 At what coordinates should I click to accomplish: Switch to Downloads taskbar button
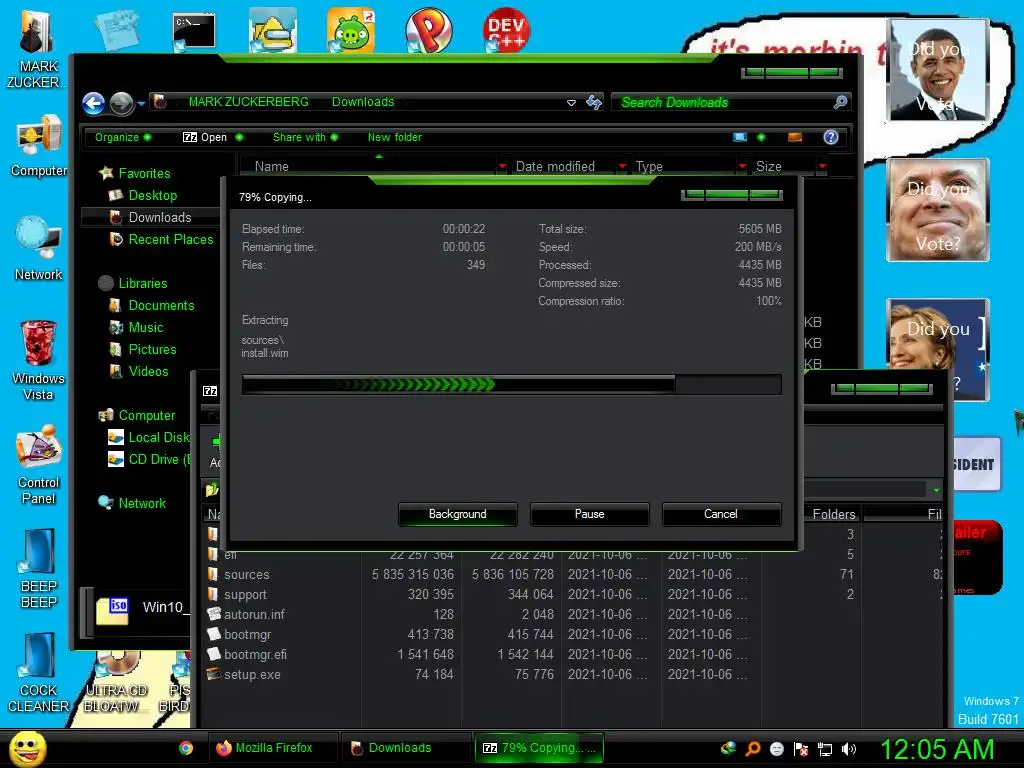point(406,748)
